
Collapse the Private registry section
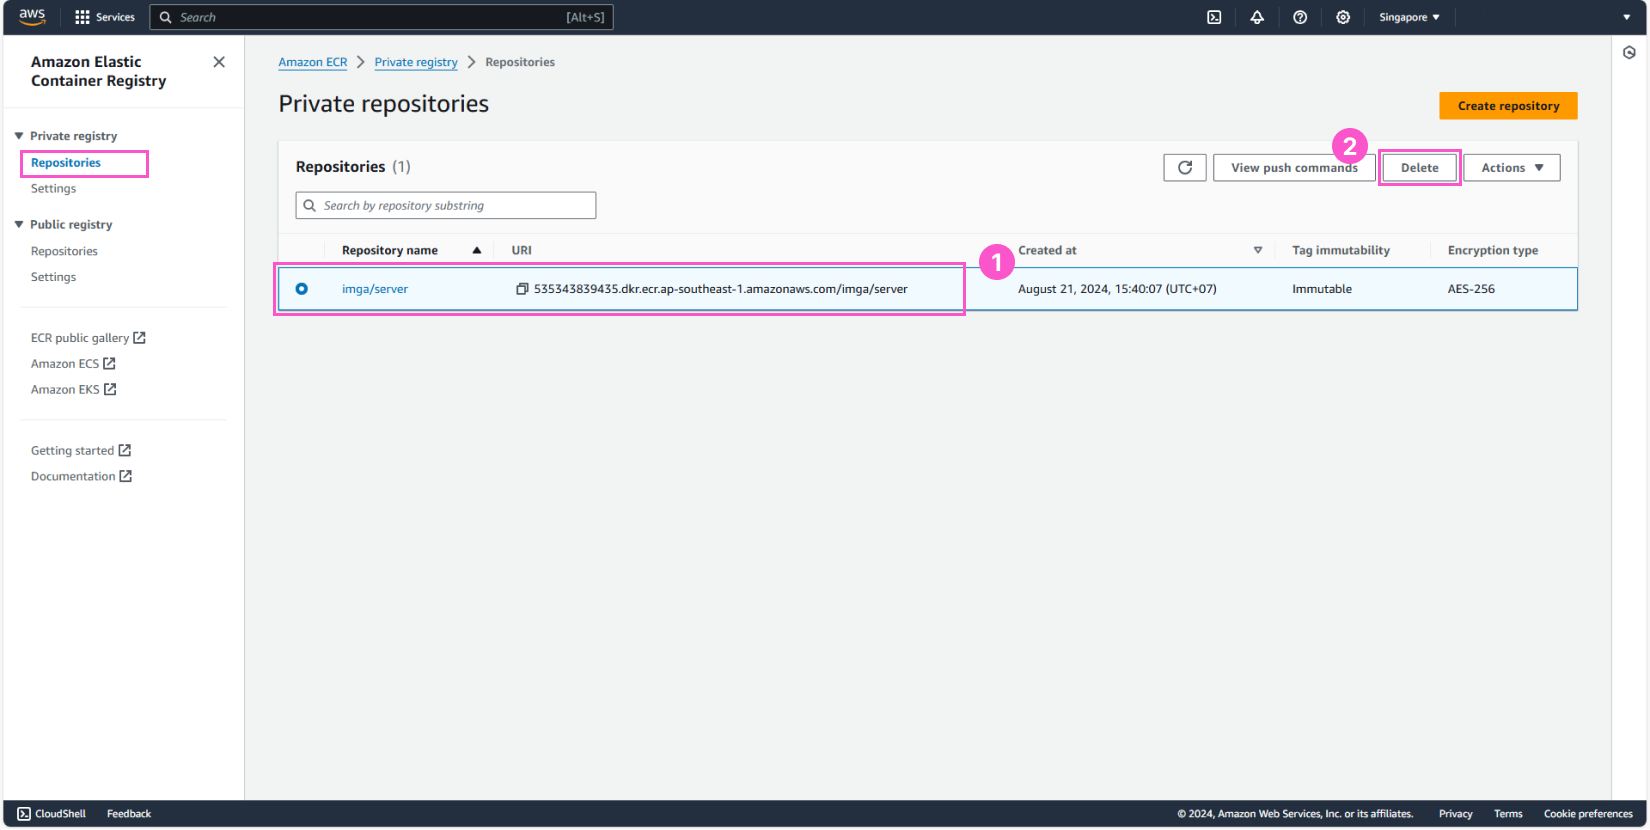[19, 136]
